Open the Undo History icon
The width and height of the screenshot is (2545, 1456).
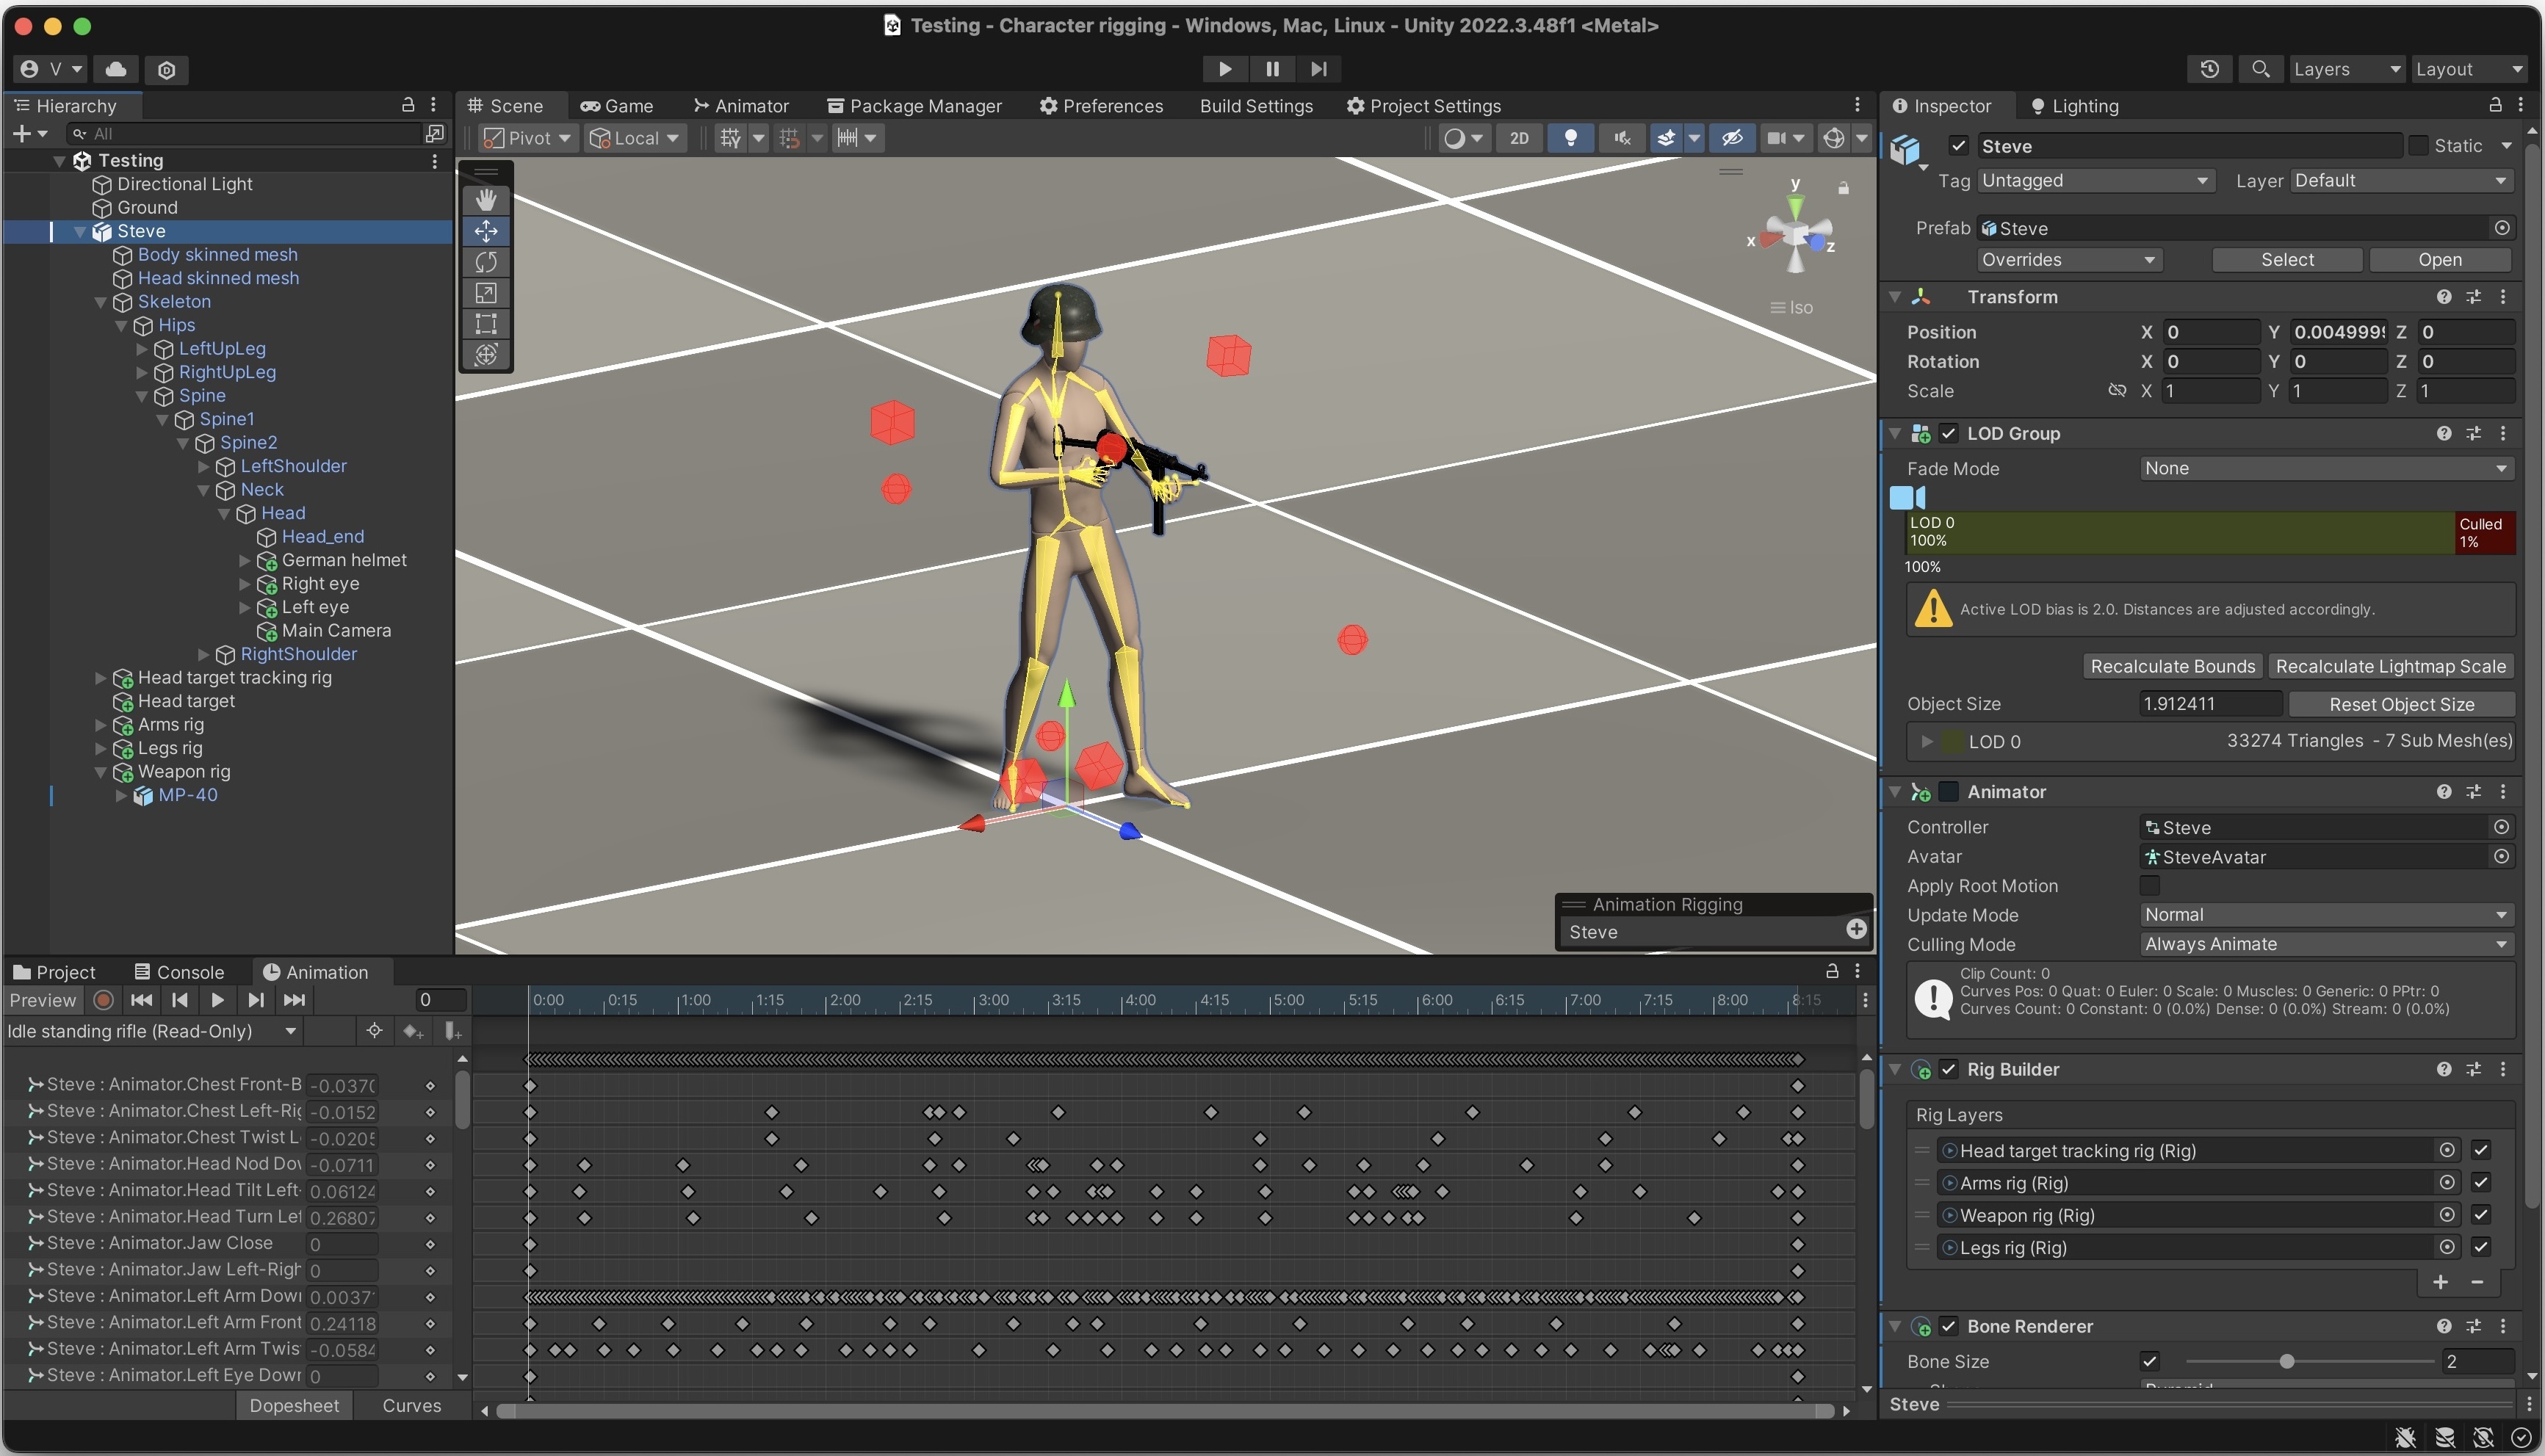pyautogui.click(x=2209, y=69)
